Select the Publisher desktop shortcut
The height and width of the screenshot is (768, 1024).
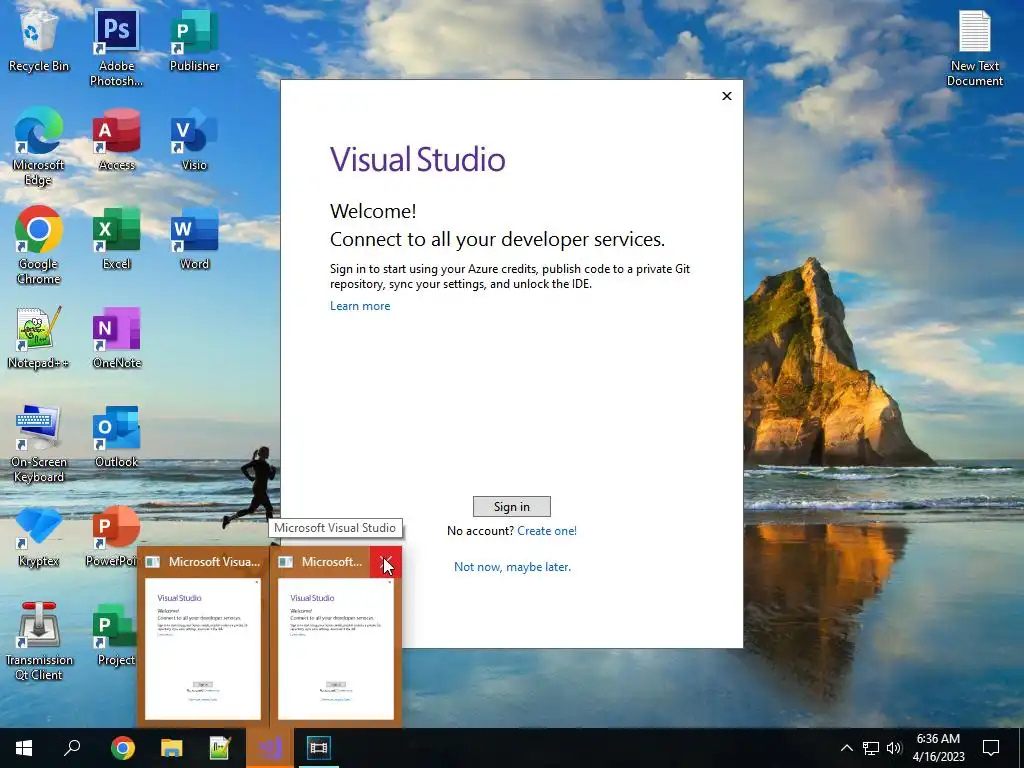194,41
